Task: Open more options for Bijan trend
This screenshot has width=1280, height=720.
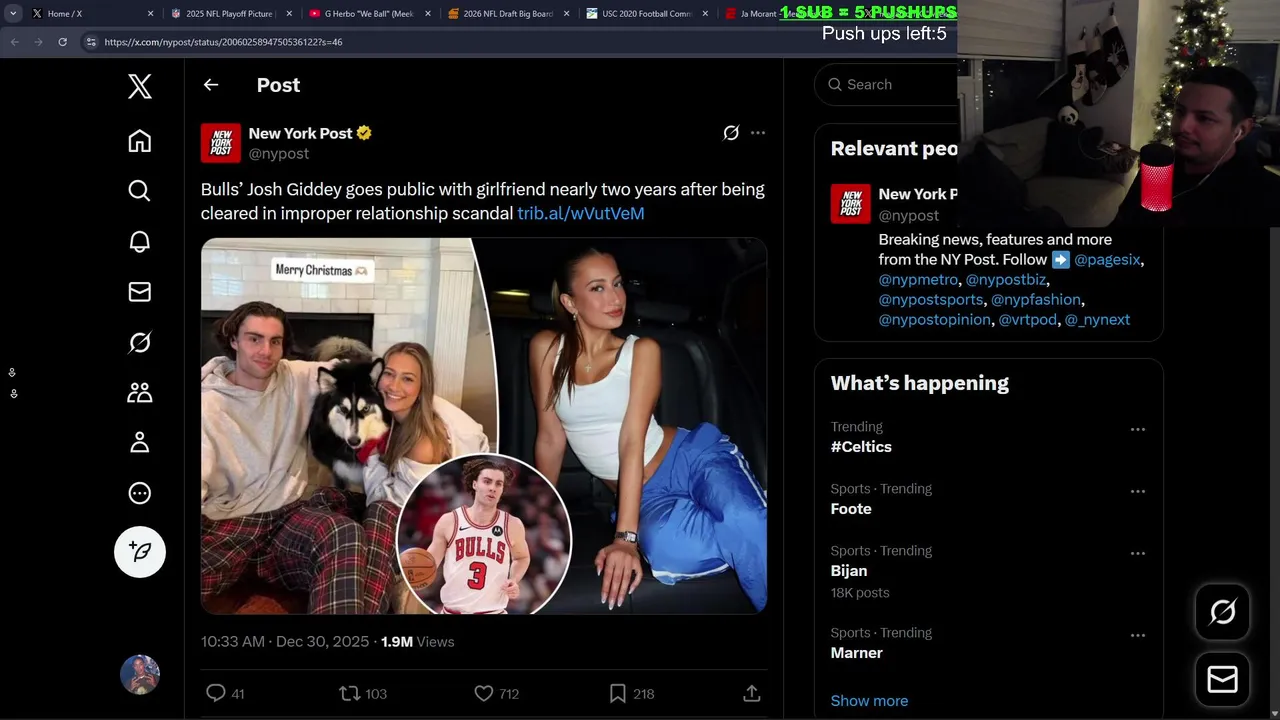Action: 1138,553
